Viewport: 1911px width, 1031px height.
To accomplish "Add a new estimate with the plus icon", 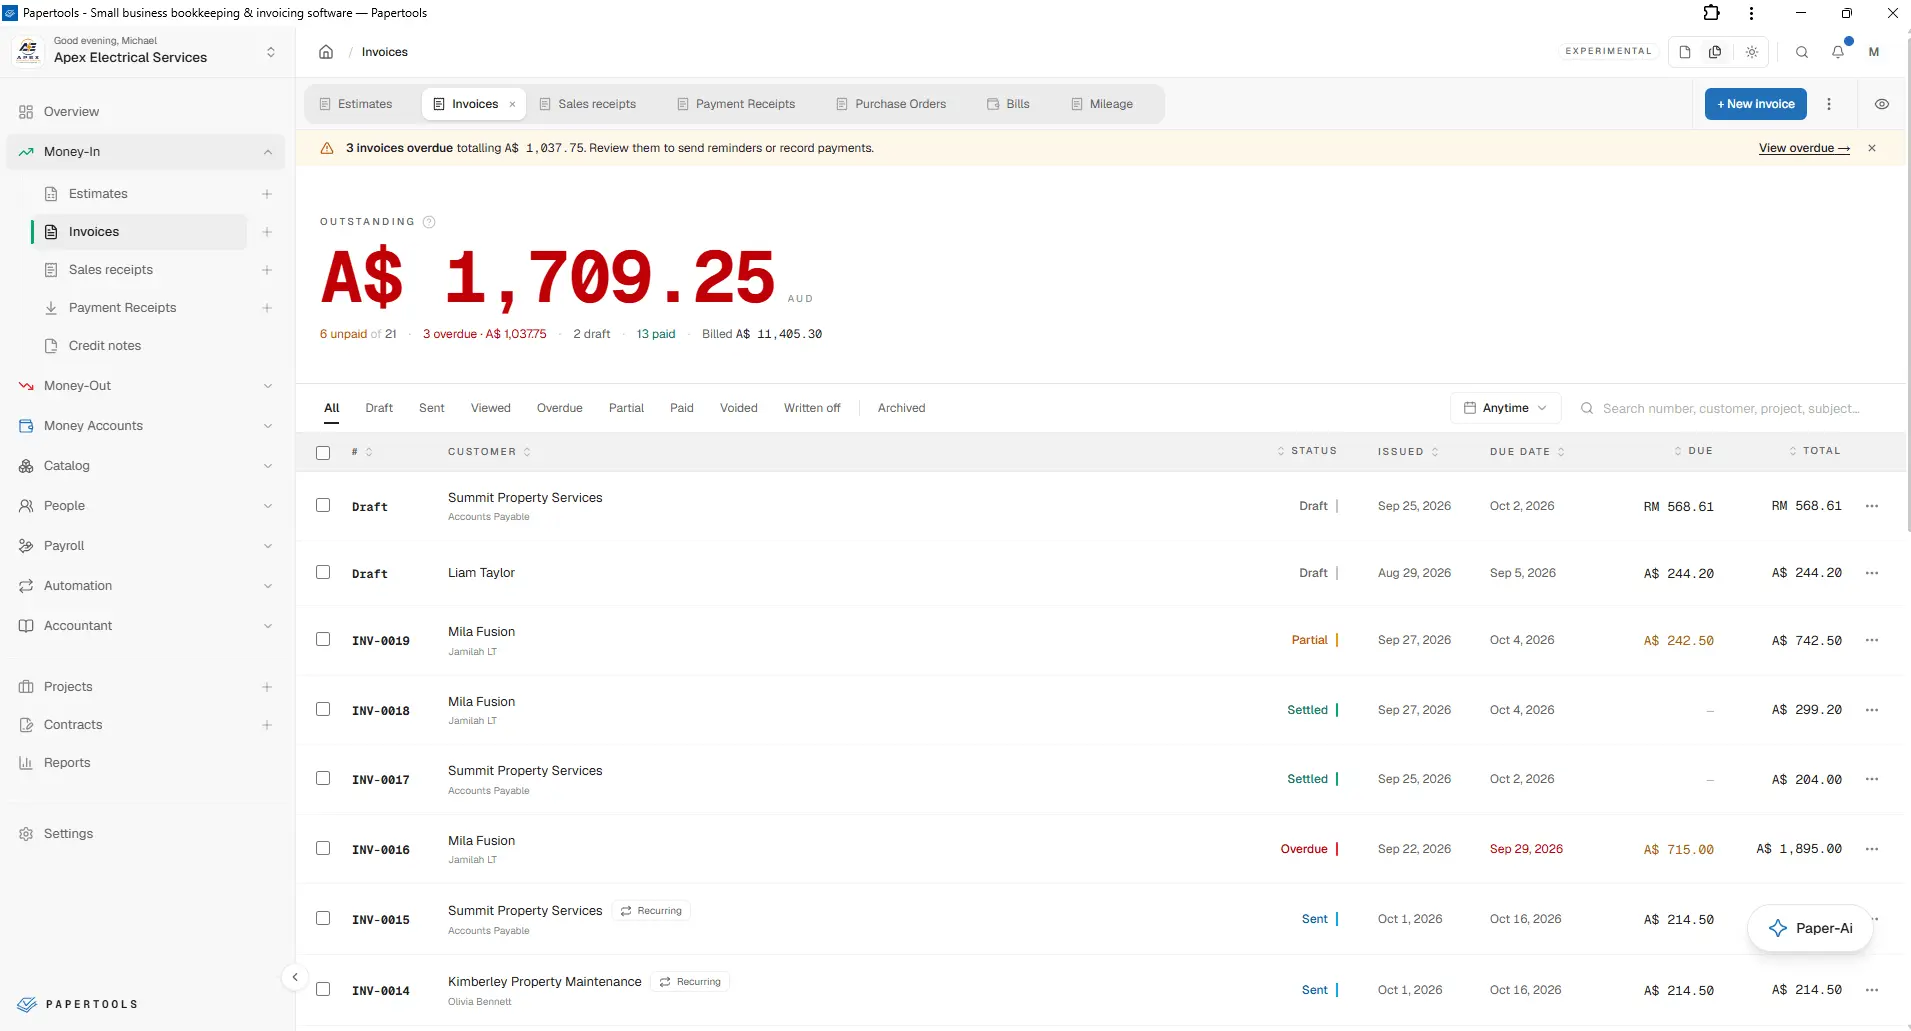I will pos(267,194).
